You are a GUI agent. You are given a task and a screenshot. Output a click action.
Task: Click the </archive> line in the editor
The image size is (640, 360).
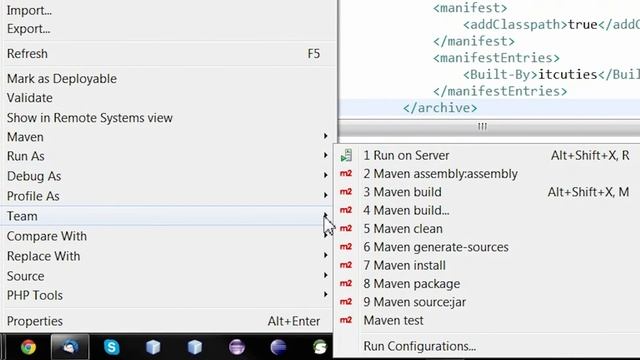pyautogui.click(x=440, y=108)
